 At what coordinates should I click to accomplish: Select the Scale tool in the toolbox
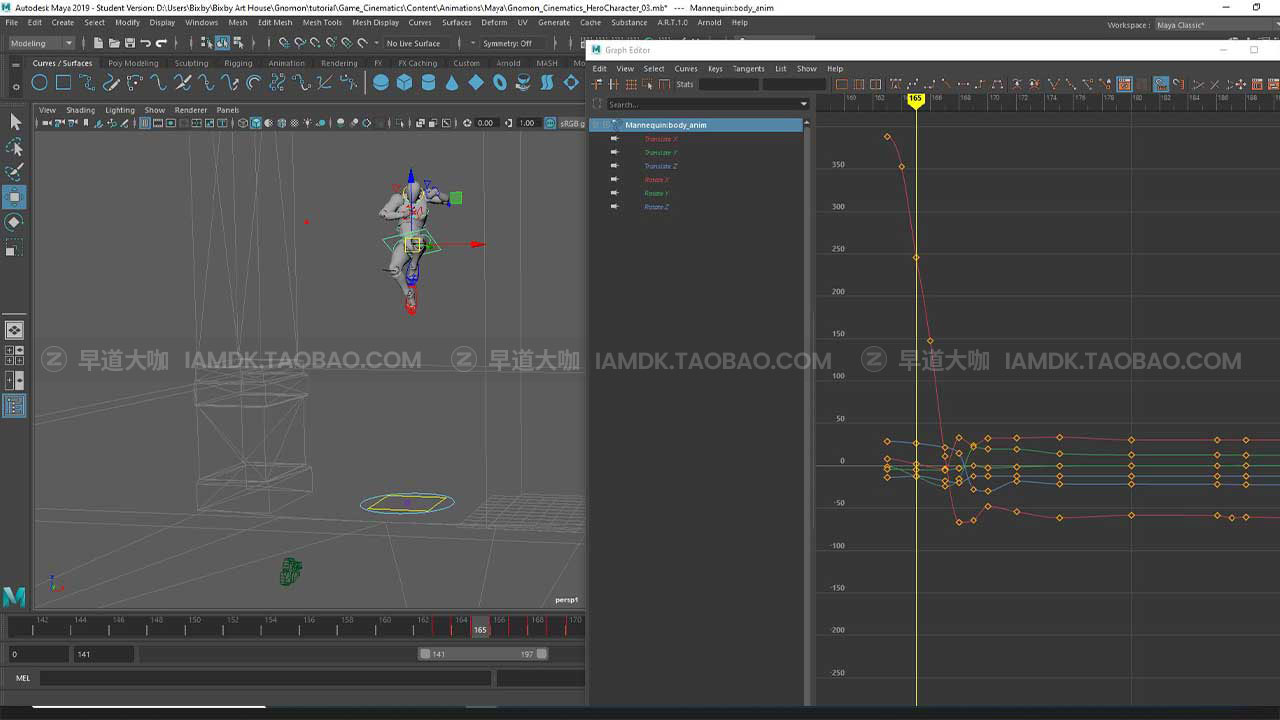pyautogui.click(x=14, y=250)
